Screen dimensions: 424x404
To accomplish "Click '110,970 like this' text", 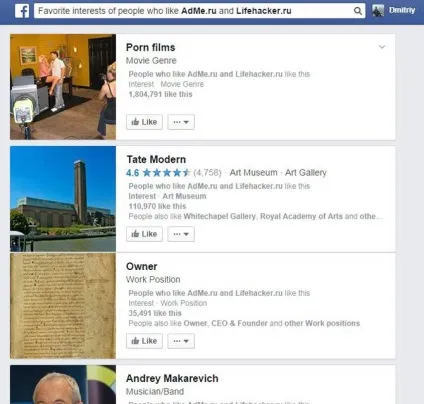I will pyautogui.click(x=157, y=206).
